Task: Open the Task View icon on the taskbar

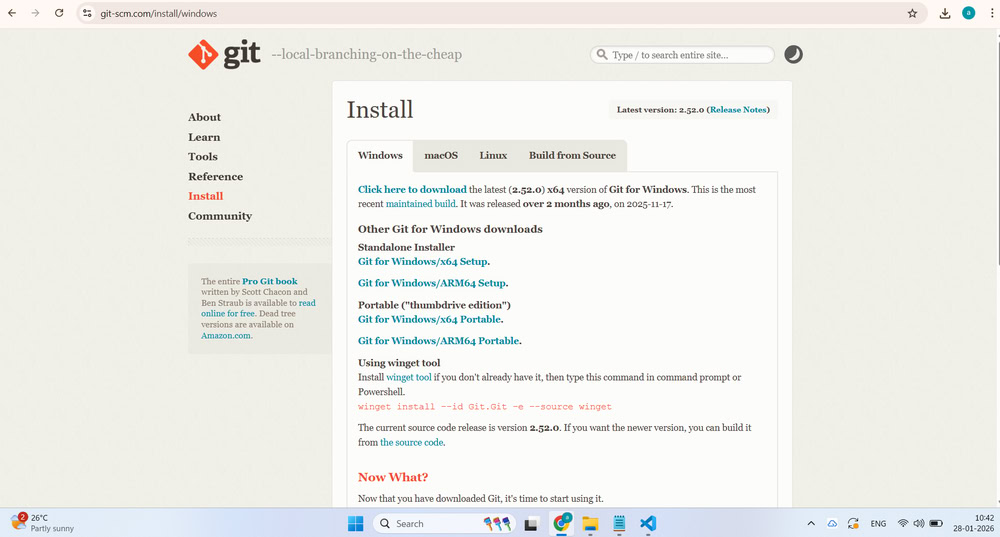Action: click(531, 524)
